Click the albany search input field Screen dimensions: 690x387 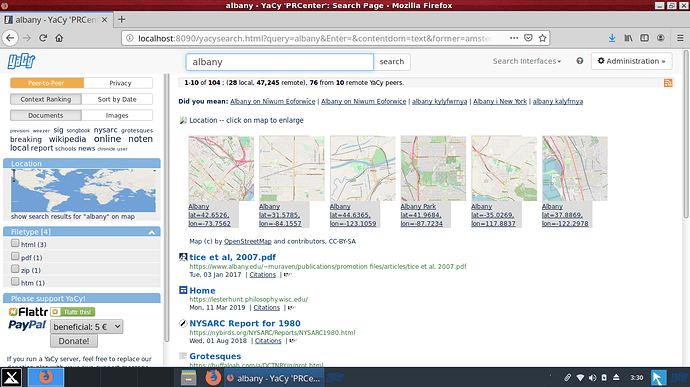pos(279,62)
